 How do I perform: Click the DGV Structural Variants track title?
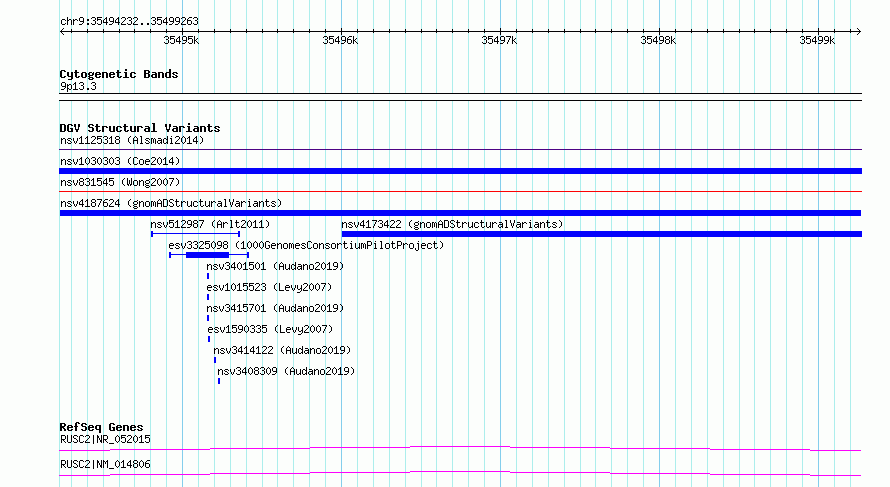click(140, 128)
